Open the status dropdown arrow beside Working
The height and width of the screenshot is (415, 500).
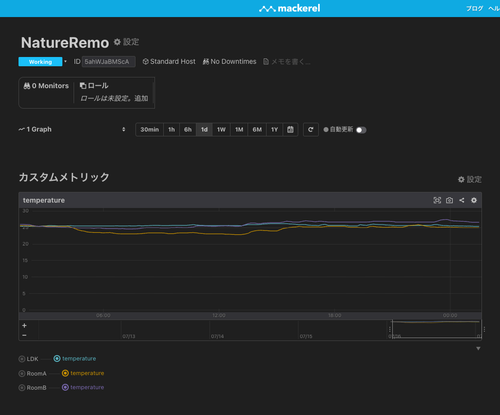click(65, 61)
